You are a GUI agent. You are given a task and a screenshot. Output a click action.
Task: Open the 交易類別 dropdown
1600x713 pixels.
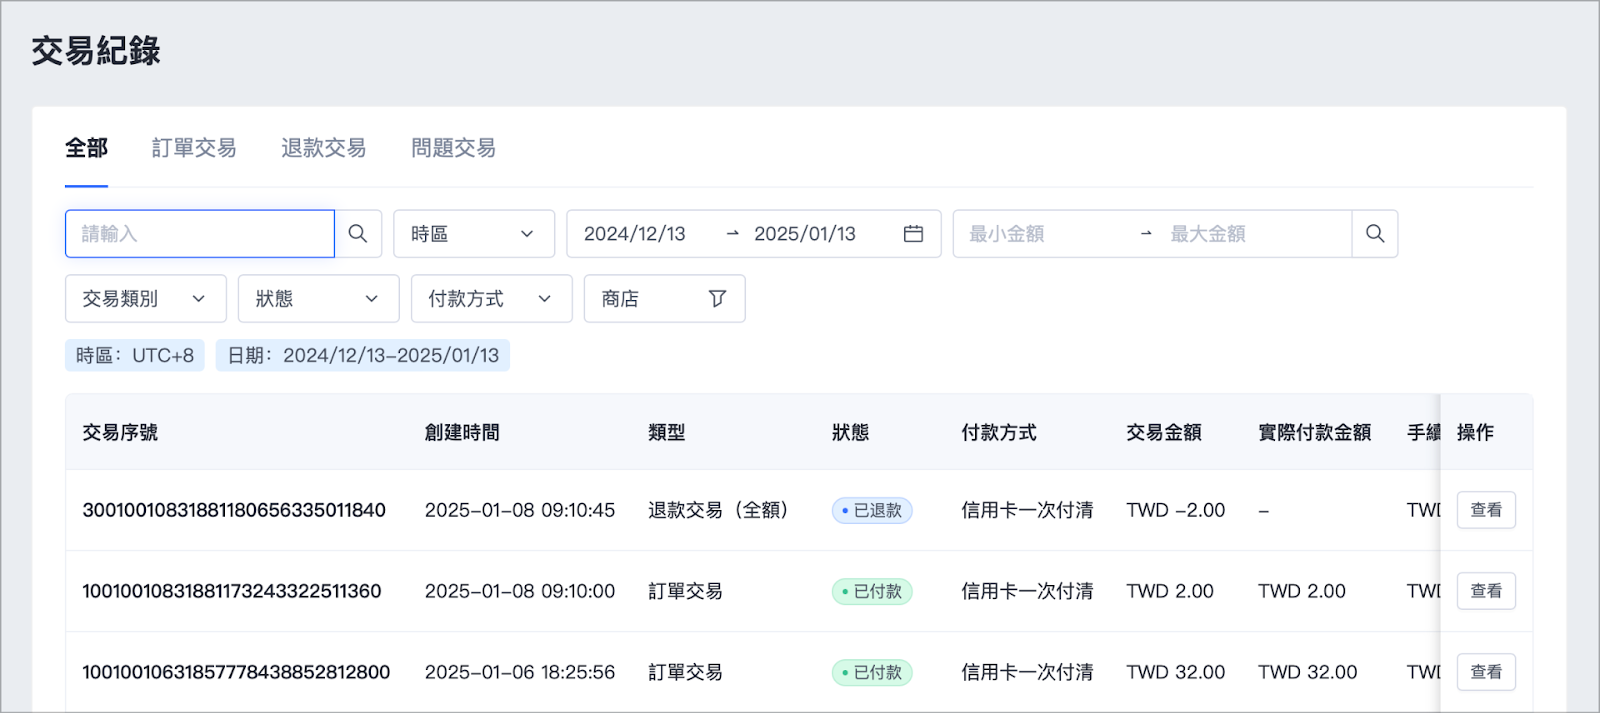click(146, 299)
